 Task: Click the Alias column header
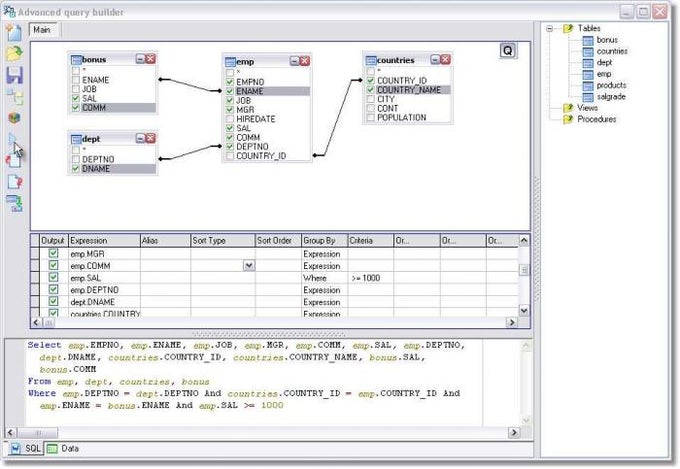point(165,240)
